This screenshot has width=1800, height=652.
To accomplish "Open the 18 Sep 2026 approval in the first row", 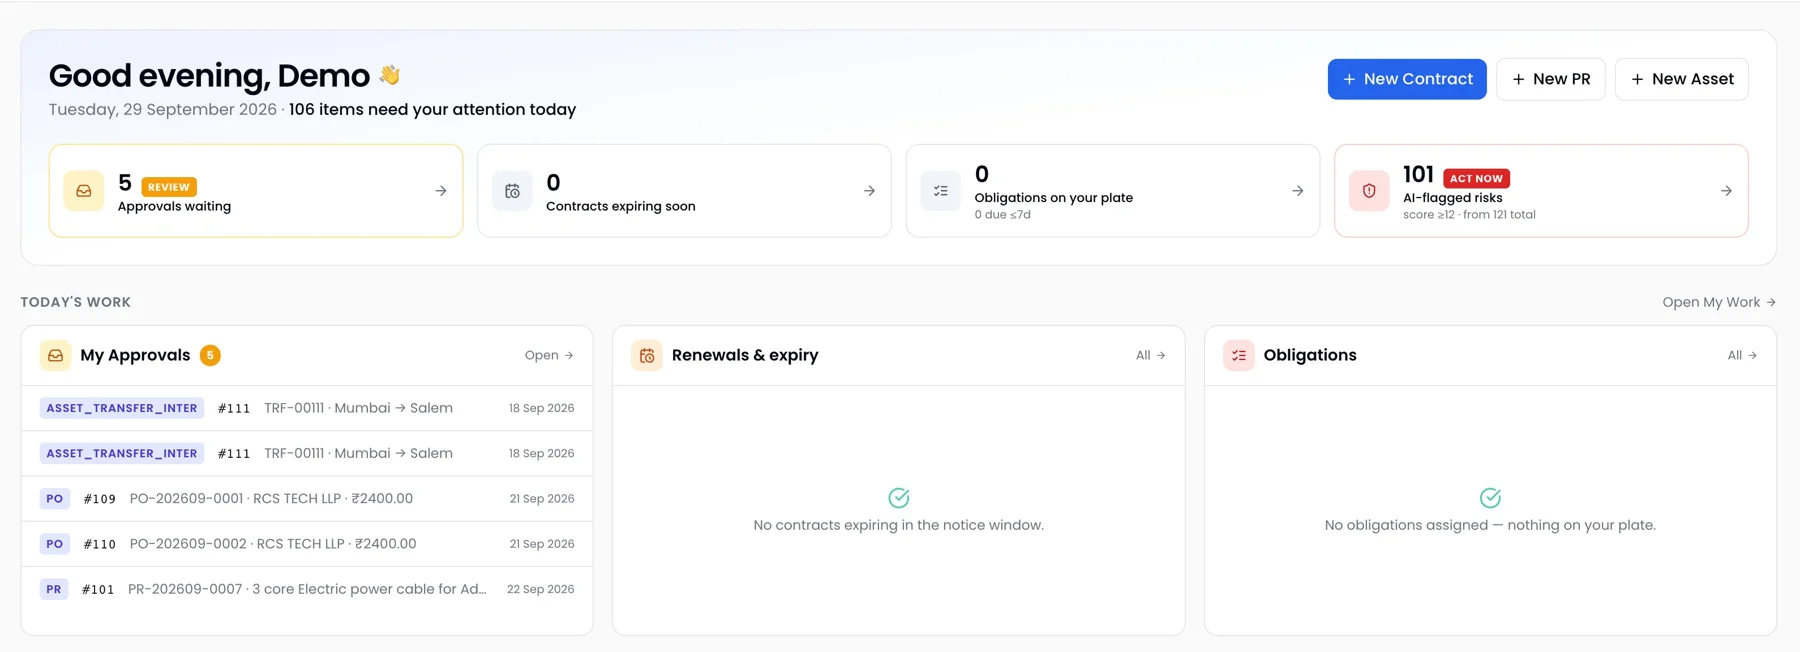I will [307, 408].
